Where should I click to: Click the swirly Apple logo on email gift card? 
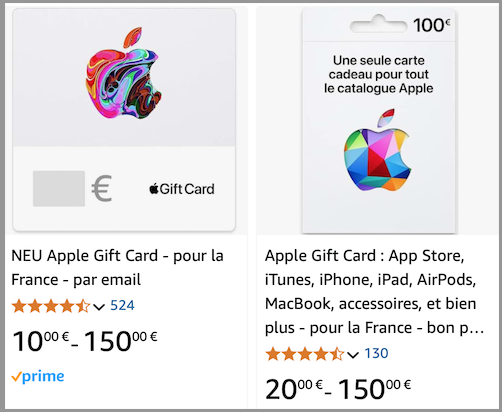click(124, 73)
